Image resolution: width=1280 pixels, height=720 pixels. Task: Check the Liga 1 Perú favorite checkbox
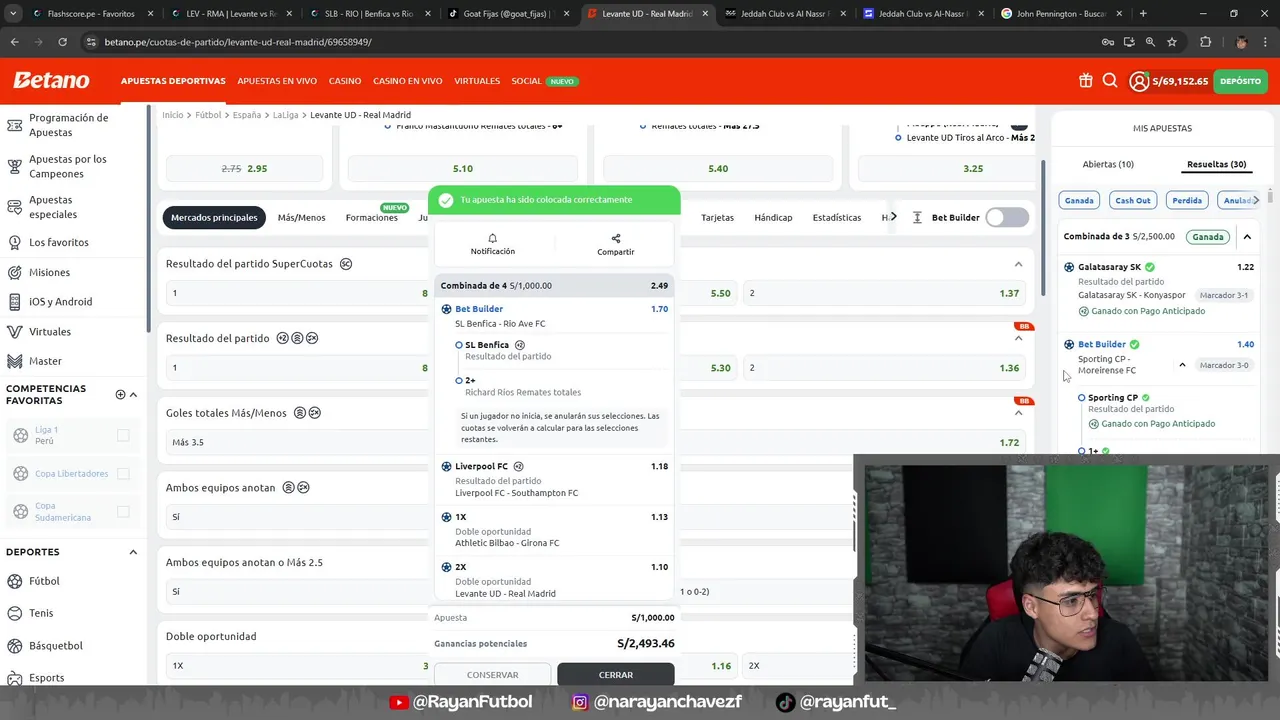[123, 435]
